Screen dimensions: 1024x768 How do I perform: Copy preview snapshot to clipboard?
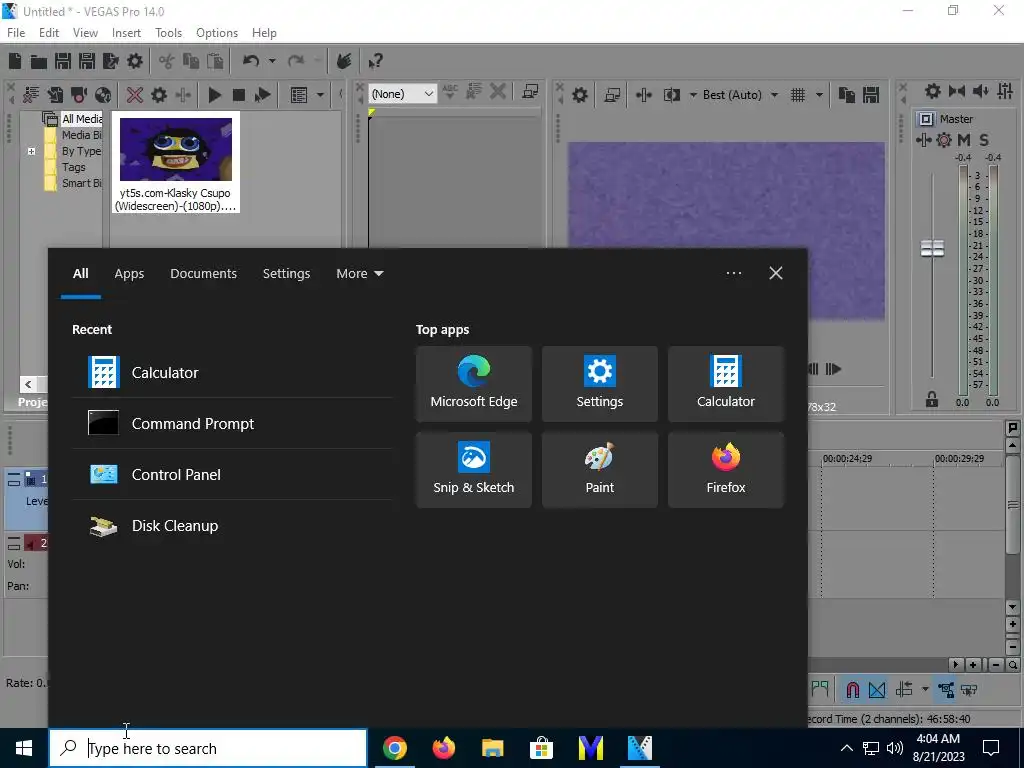pos(847,95)
